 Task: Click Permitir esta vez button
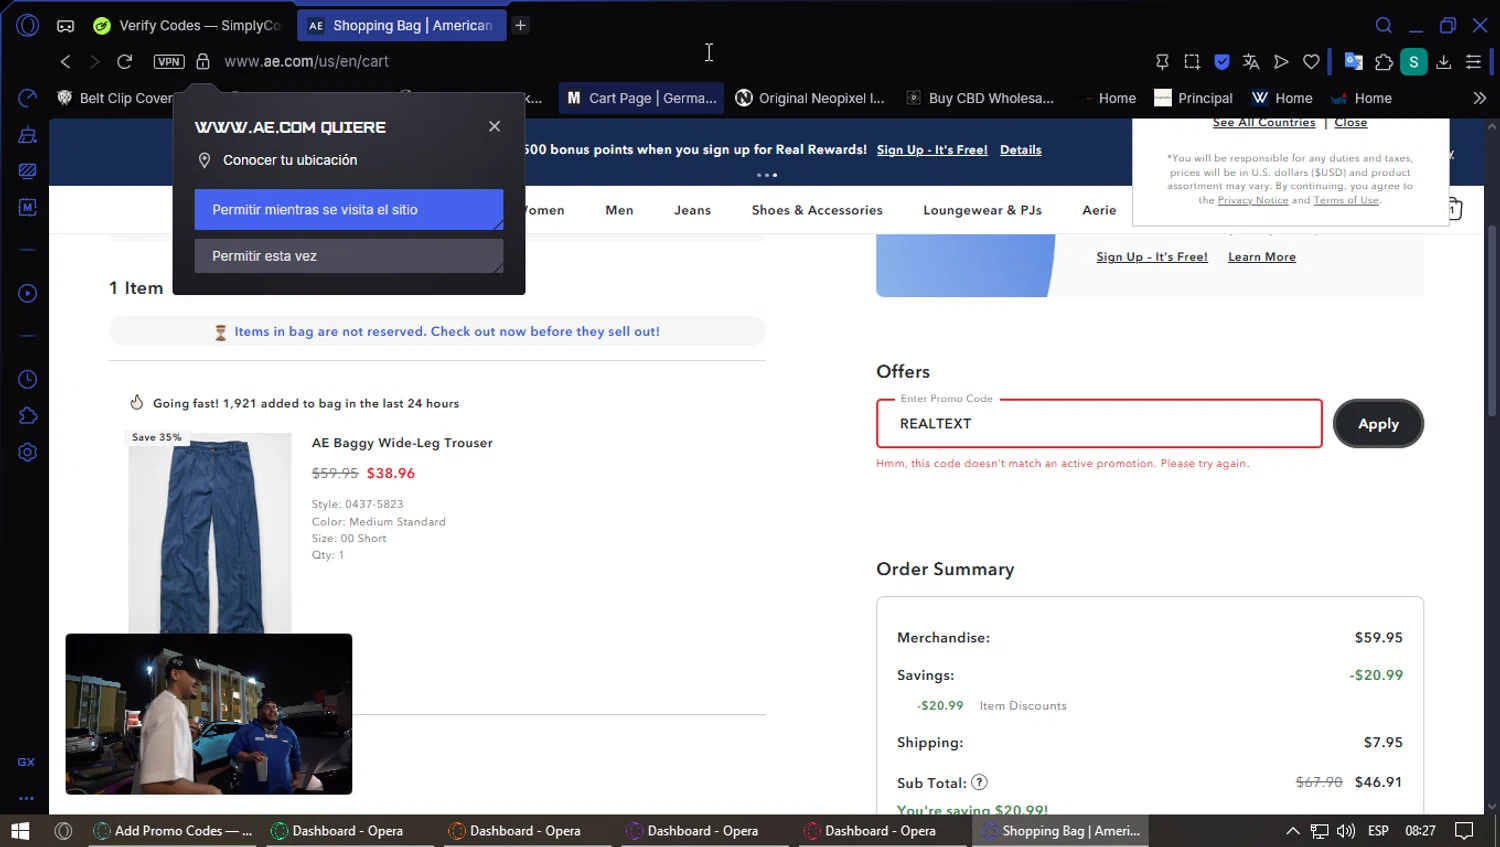coord(349,256)
